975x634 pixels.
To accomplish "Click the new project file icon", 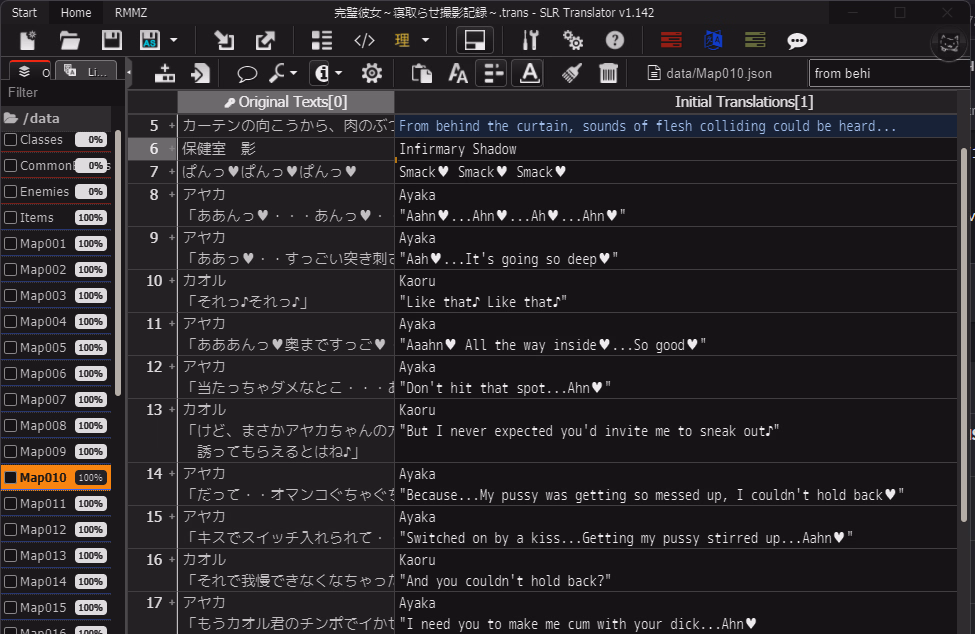I will coord(28,41).
